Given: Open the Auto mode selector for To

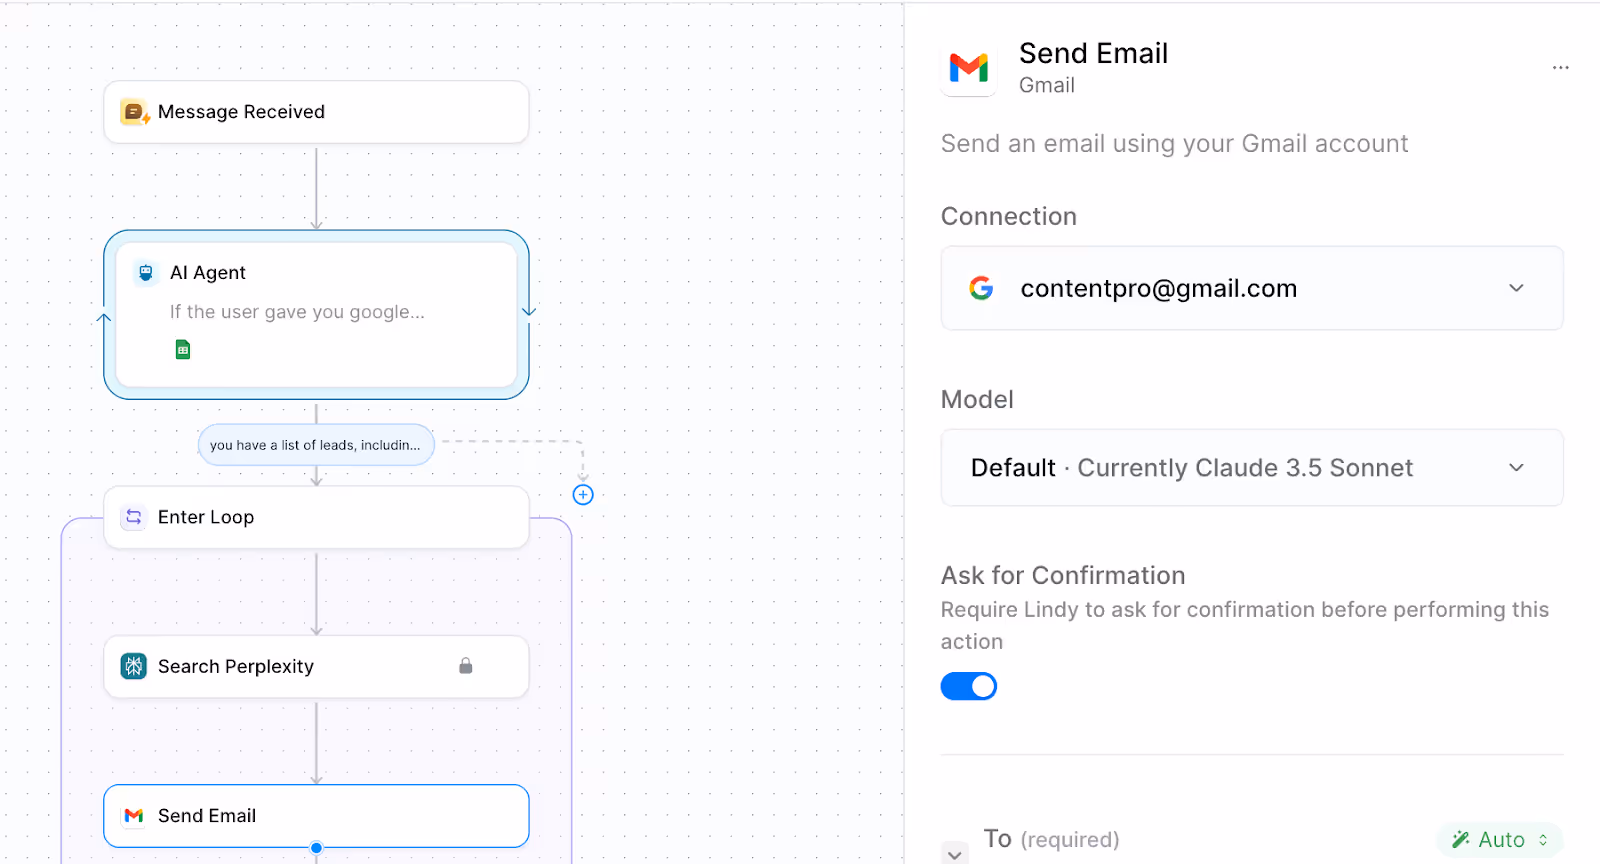Looking at the screenshot, I should click(x=1500, y=840).
